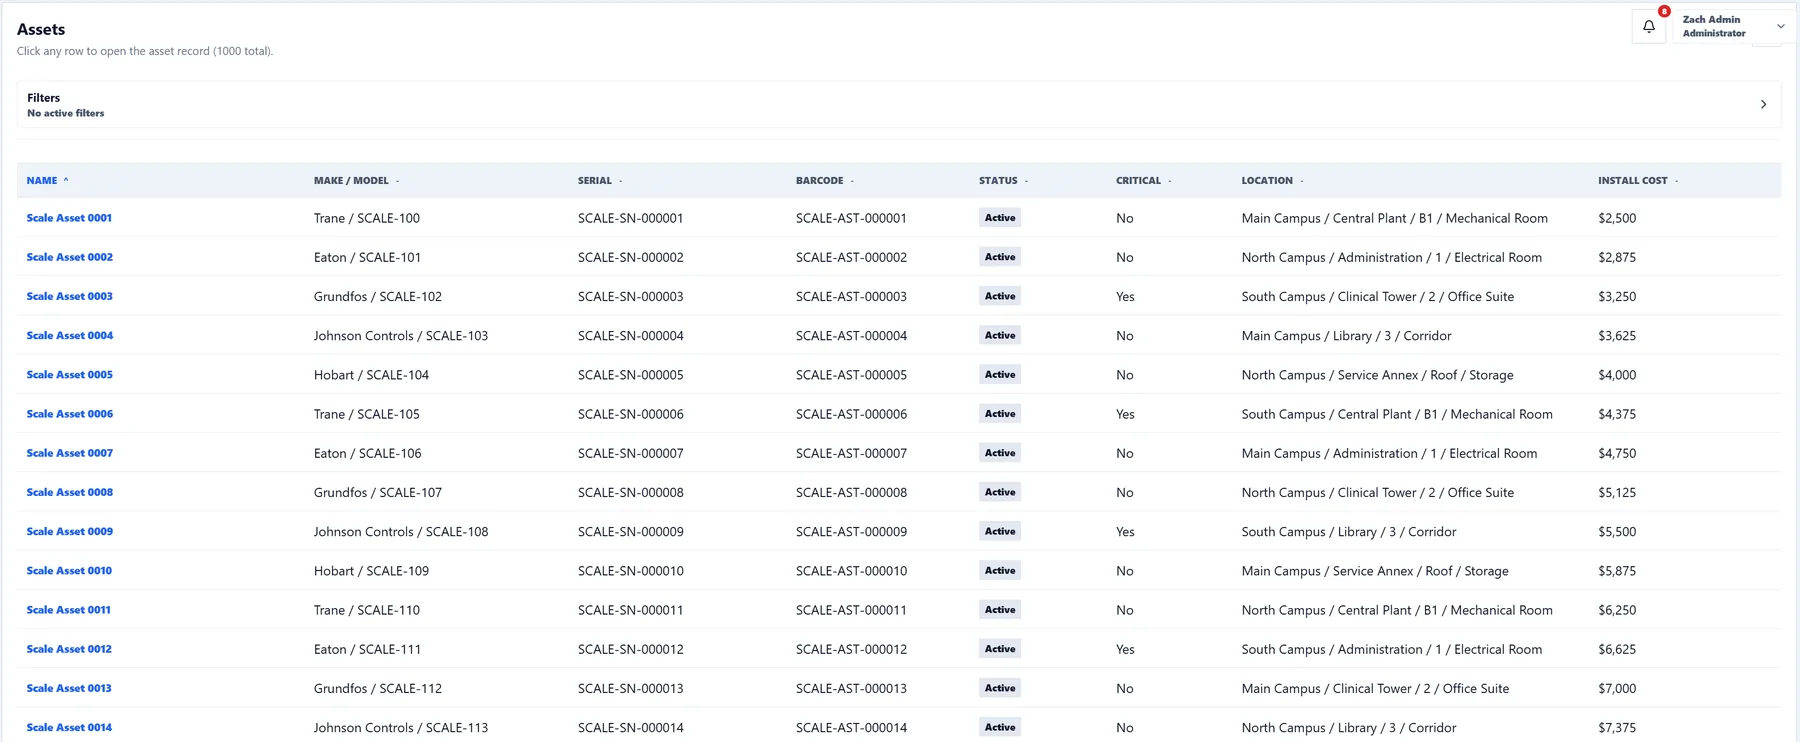
Task: Open Scale Asset 0014 record
Action: [69, 727]
